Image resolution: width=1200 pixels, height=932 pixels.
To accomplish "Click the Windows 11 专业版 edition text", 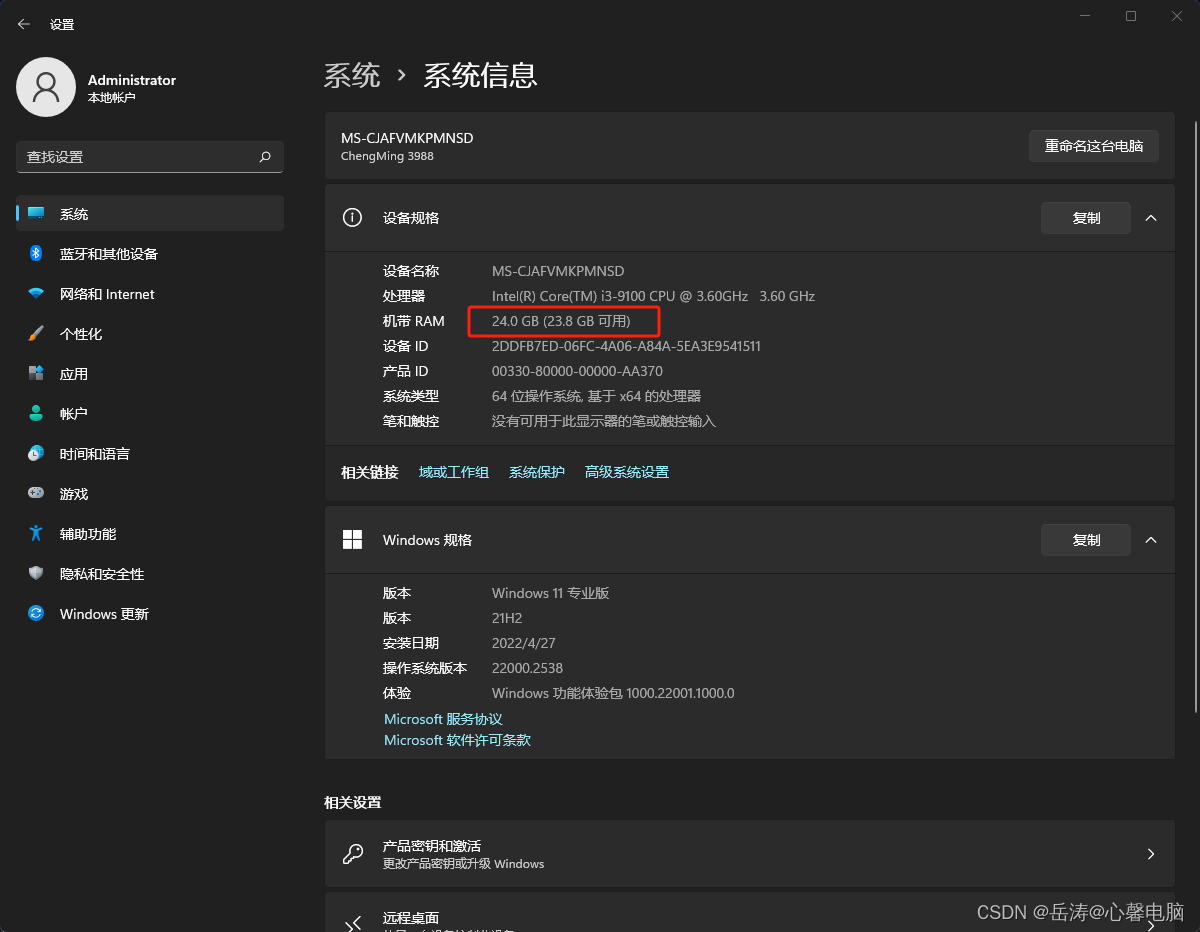I will (550, 593).
